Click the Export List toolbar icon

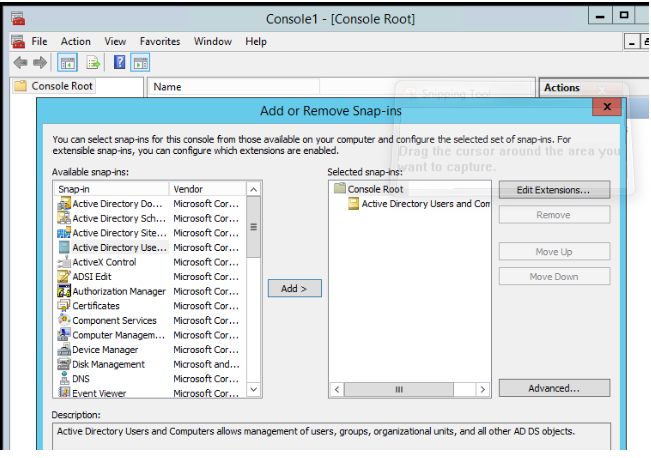(x=93, y=63)
